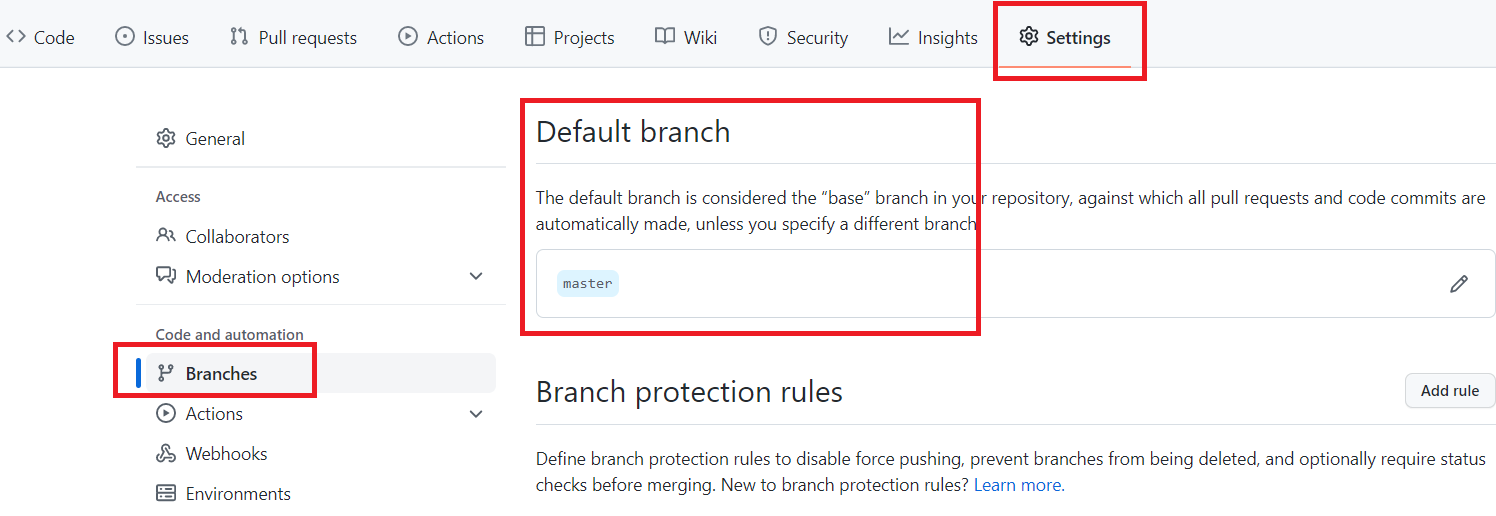Click the play icon beside sidebar Actions
This screenshot has height=516, width=1496.
166,414
